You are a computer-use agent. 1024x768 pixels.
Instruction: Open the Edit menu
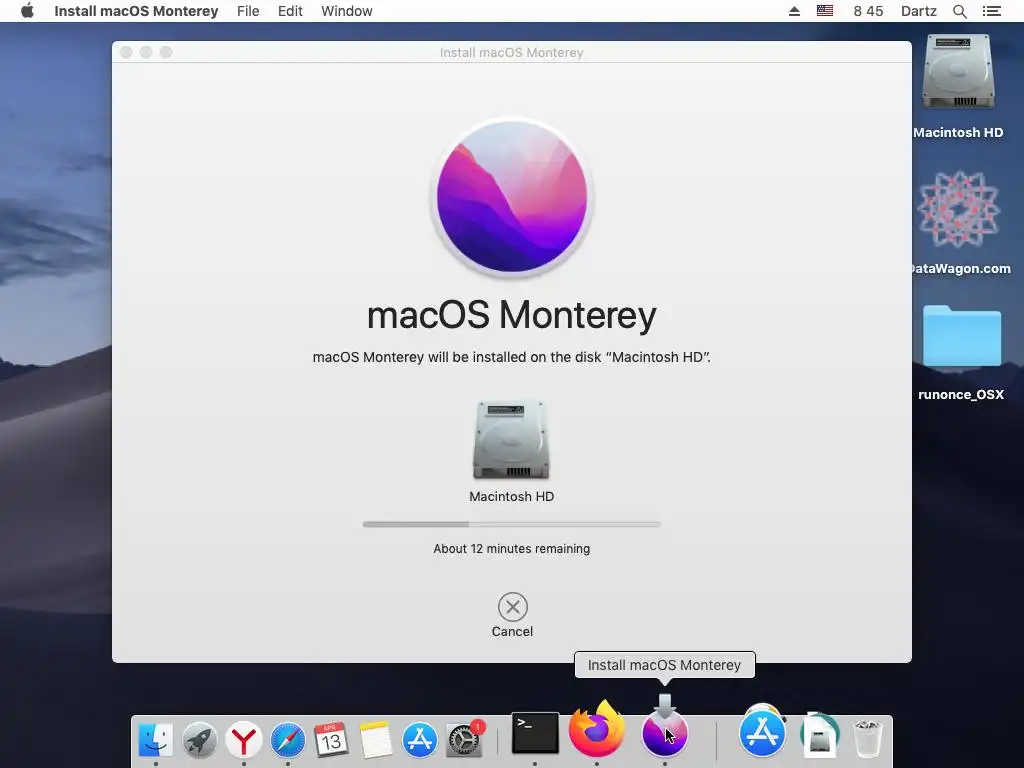pos(290,11)
